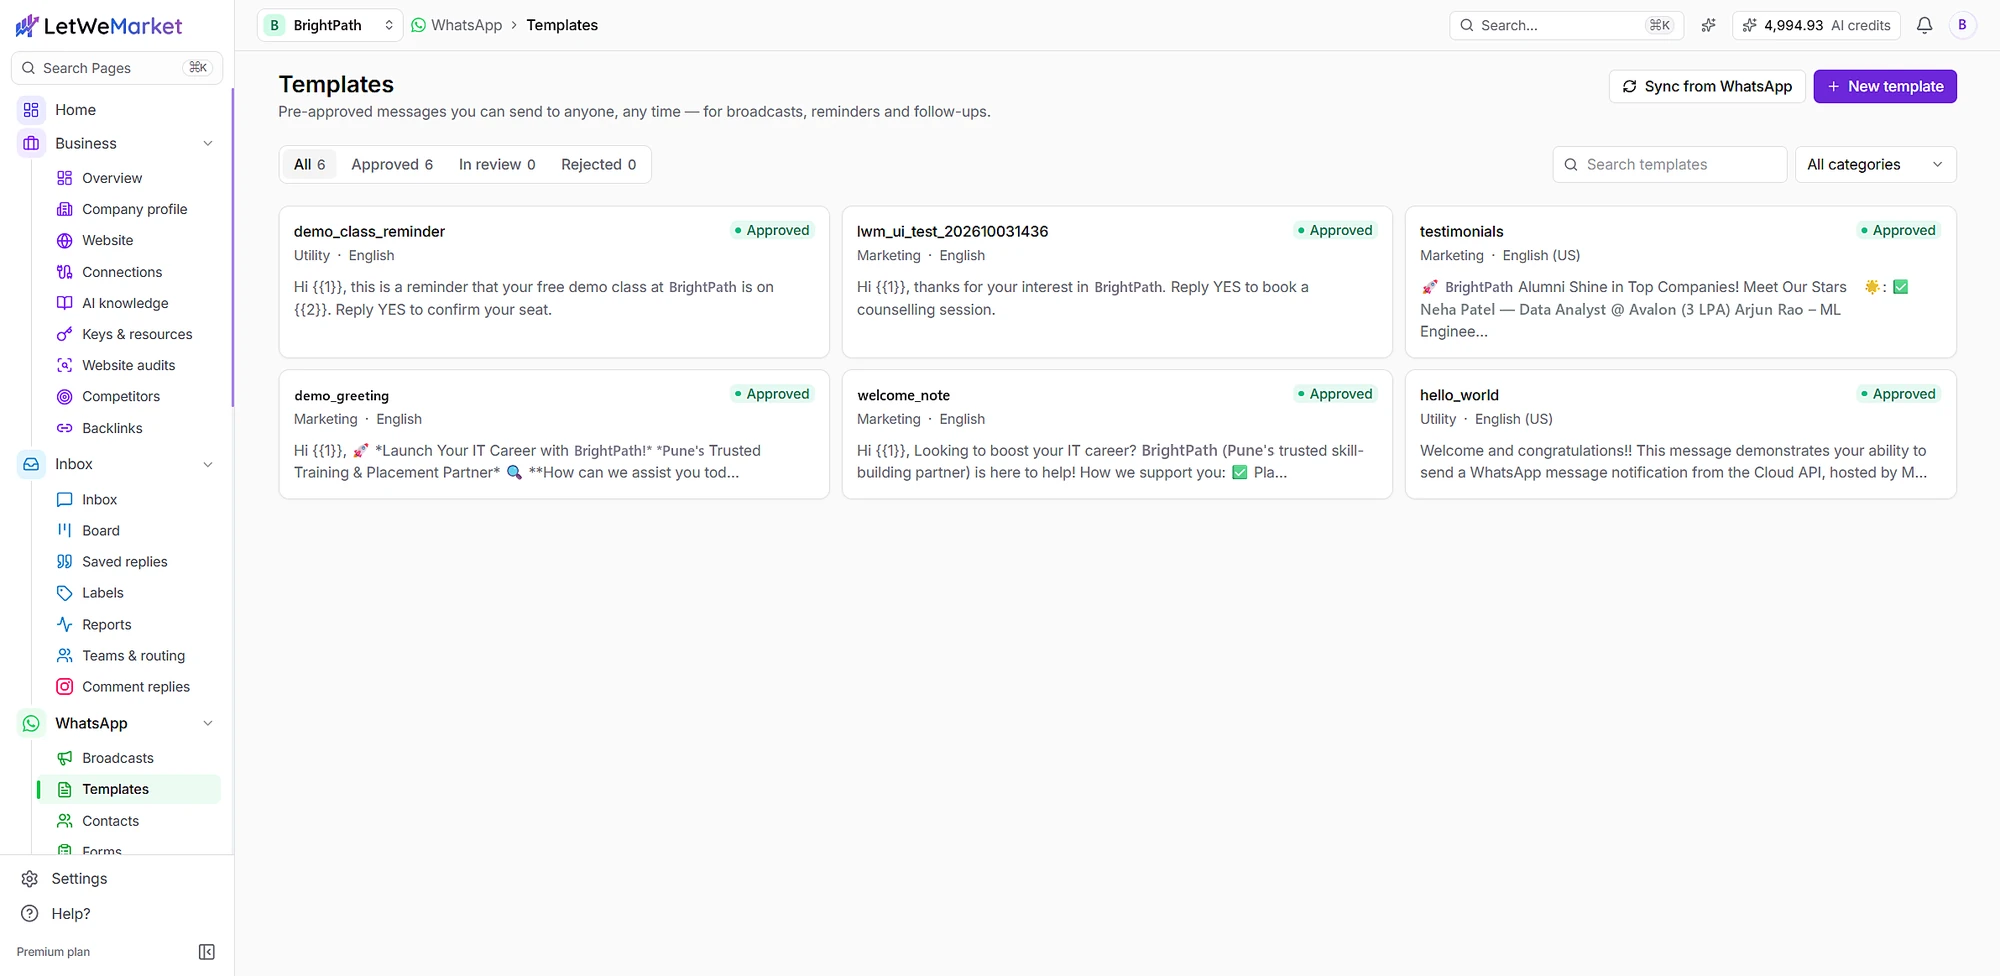The image size is (2000, 976).
Task: Collapse the Inbox section chevron
Action: click(208, 464)
